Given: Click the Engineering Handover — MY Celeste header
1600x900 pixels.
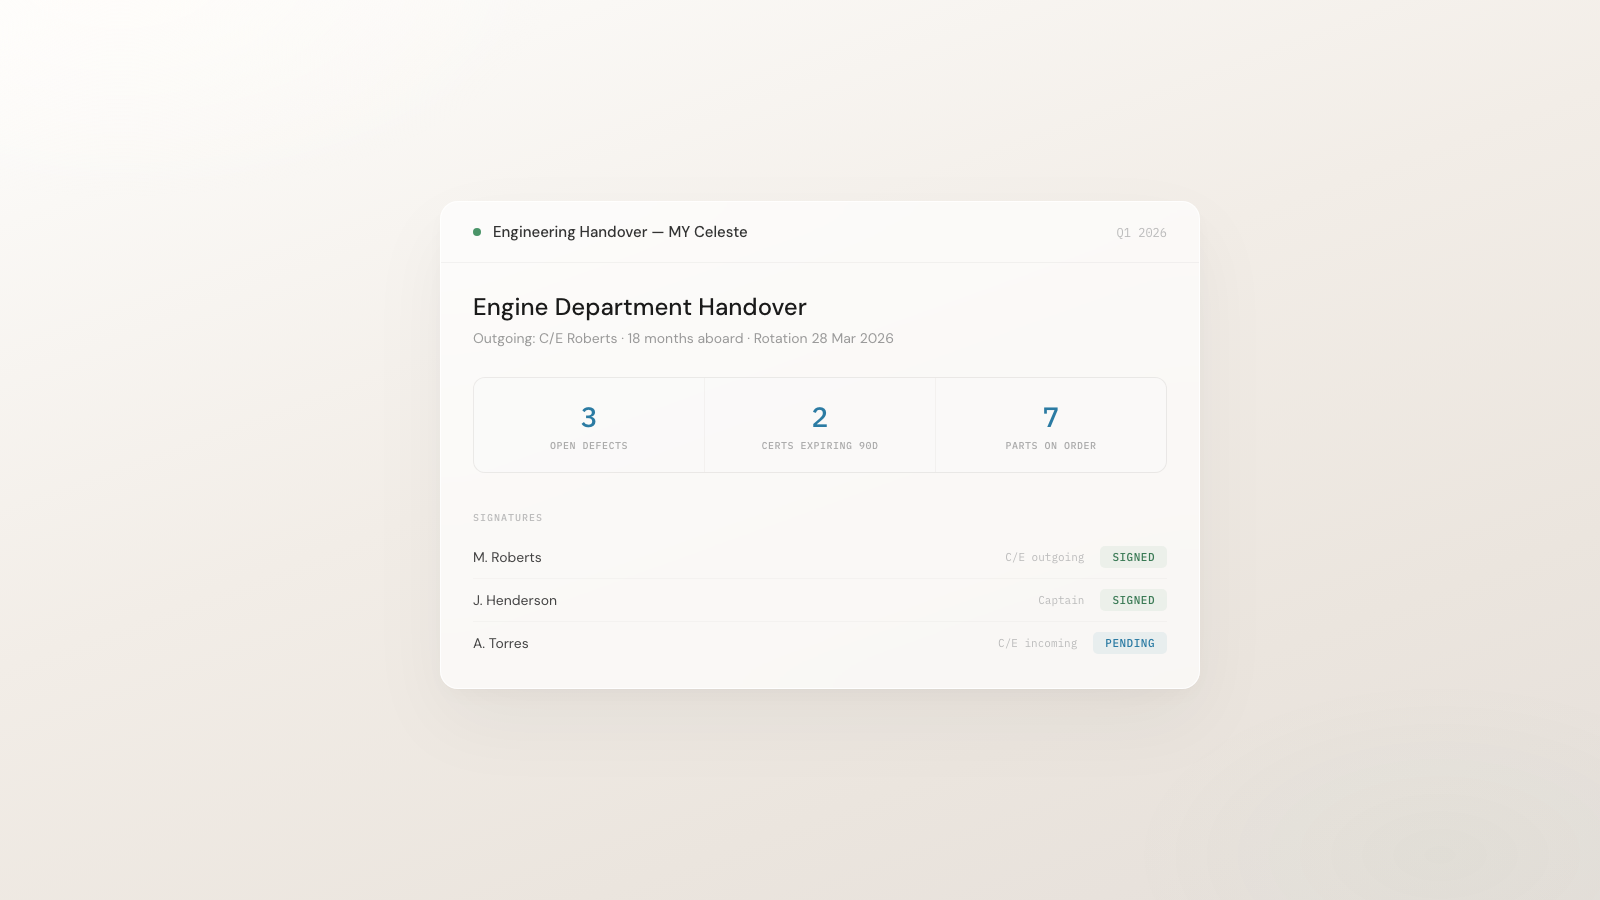Looking at the screenshot, I should (x=620, y=231).
